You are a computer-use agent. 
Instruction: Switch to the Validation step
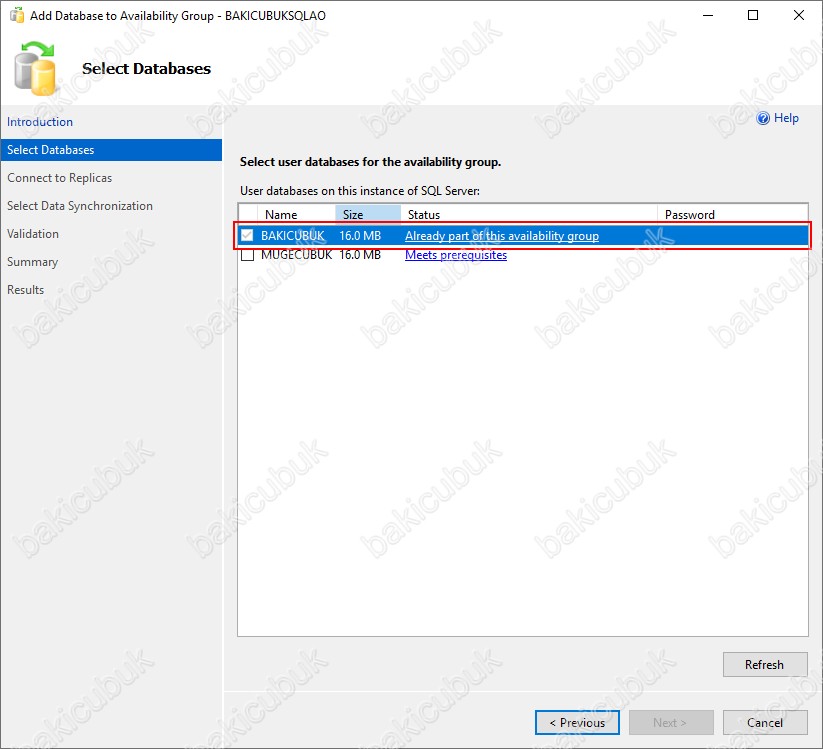[33, 234]
